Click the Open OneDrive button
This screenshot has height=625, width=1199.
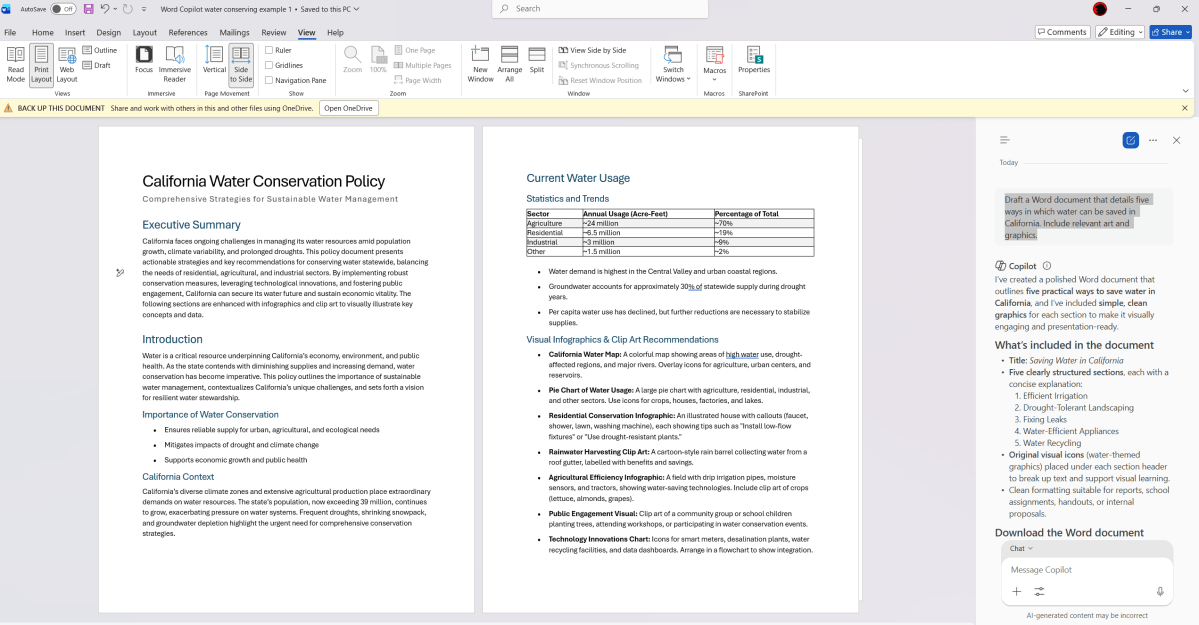(349, 108)
